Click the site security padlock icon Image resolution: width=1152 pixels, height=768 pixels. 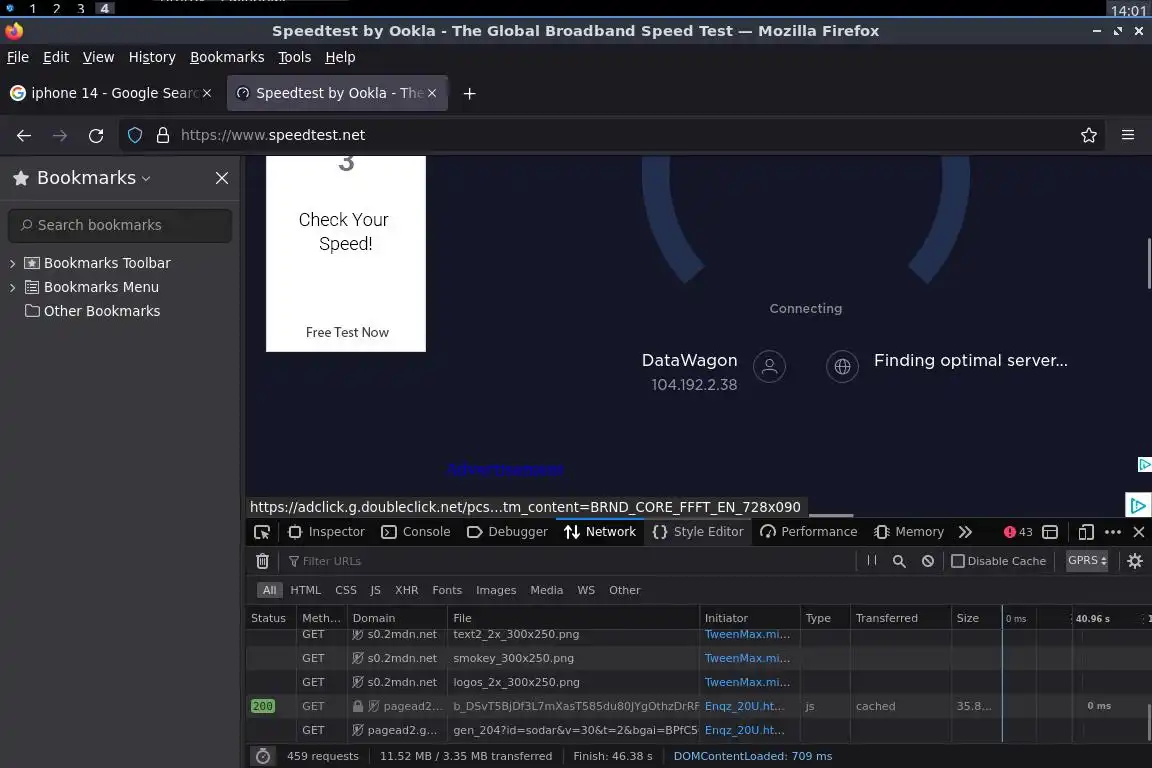[x=163, y=135]
